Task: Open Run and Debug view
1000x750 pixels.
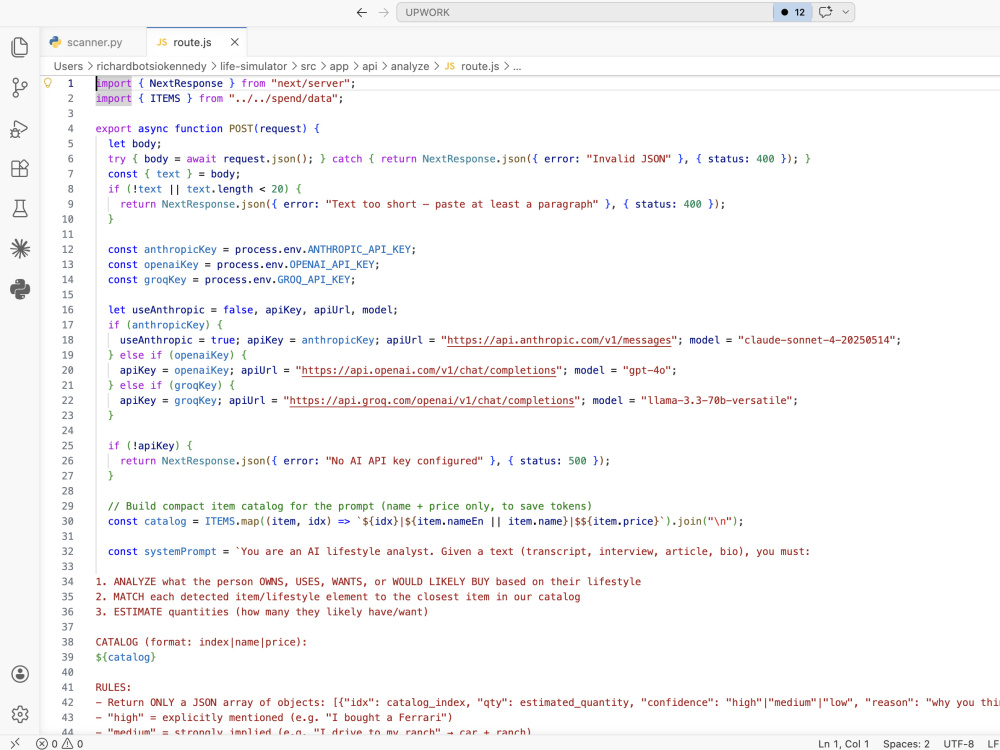Action: tap(20, 128)
